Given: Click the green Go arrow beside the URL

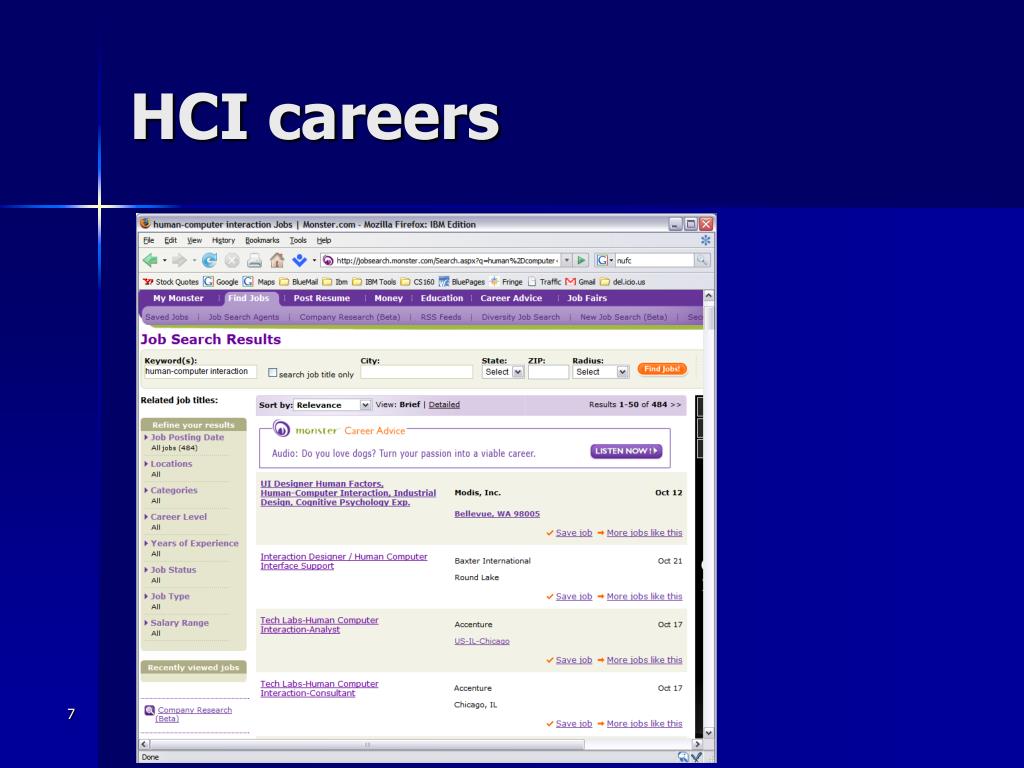Looking at the screenshot, I should (581, 260).
